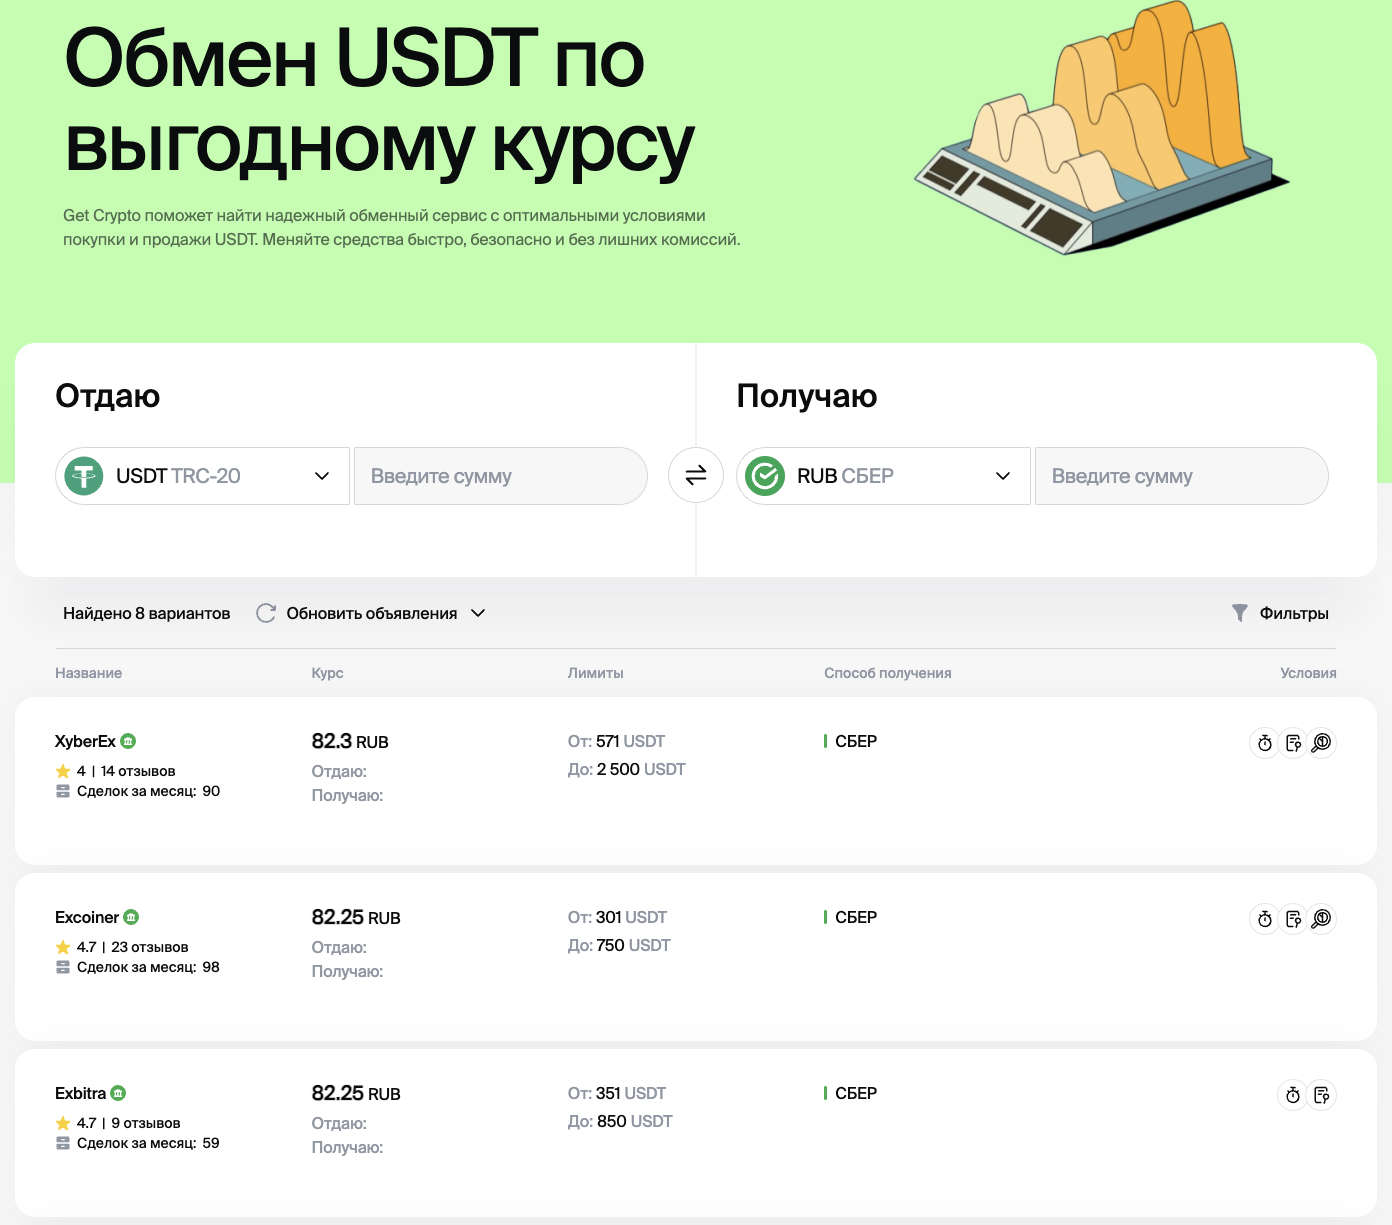Image resolution: width=1392 pixels, height=1225 pixels.
Task: Click the star rating icon for Excoiner
Action: pos(63,947)
